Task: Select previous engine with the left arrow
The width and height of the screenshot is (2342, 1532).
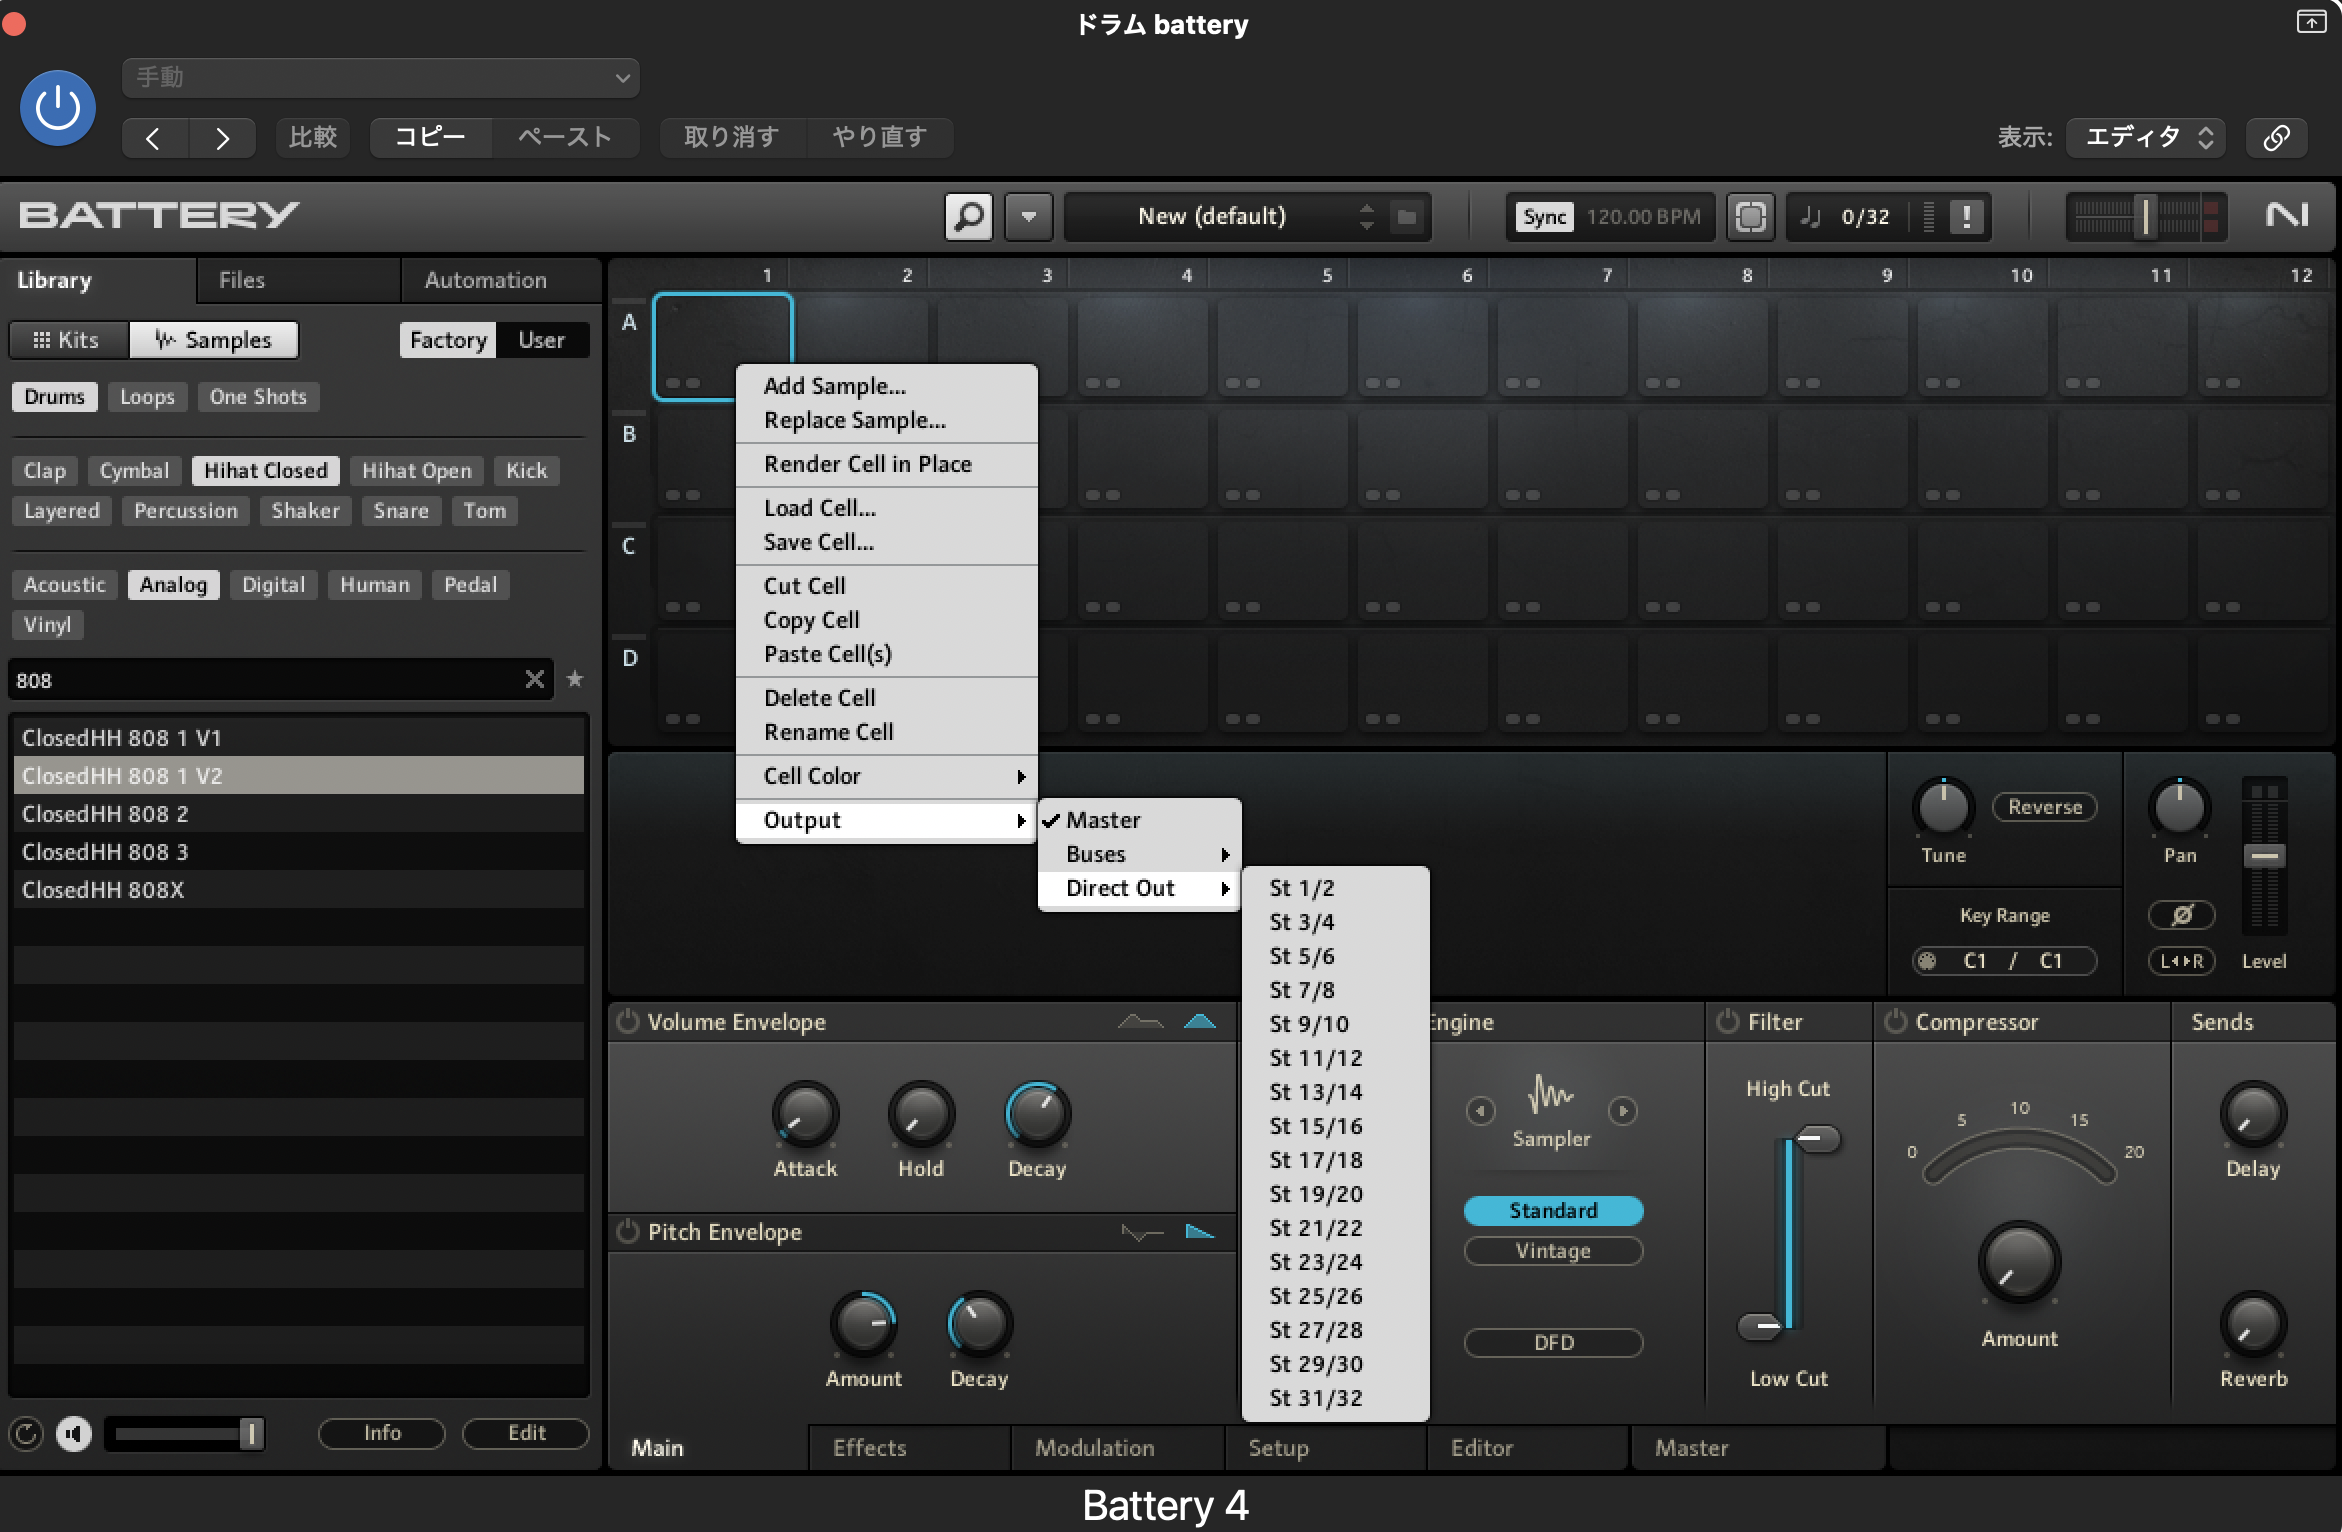Action: (x=1481, y=1110)
